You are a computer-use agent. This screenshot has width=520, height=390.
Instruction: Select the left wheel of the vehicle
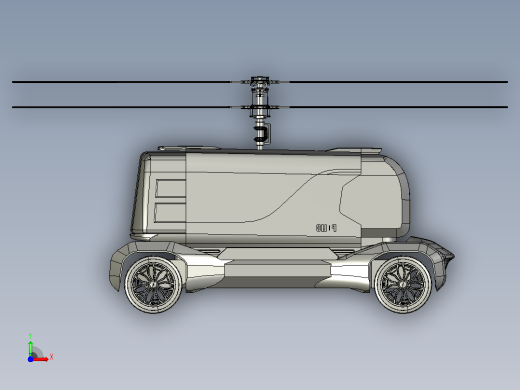(153, 284)
